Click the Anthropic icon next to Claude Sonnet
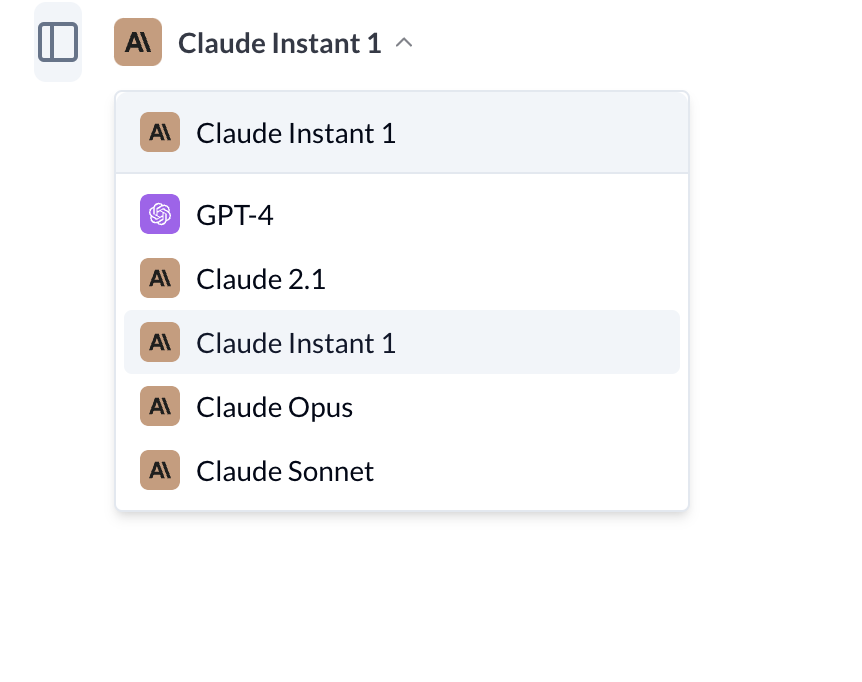The height and width of the screenshot is (682, 862). coord(160,470)
